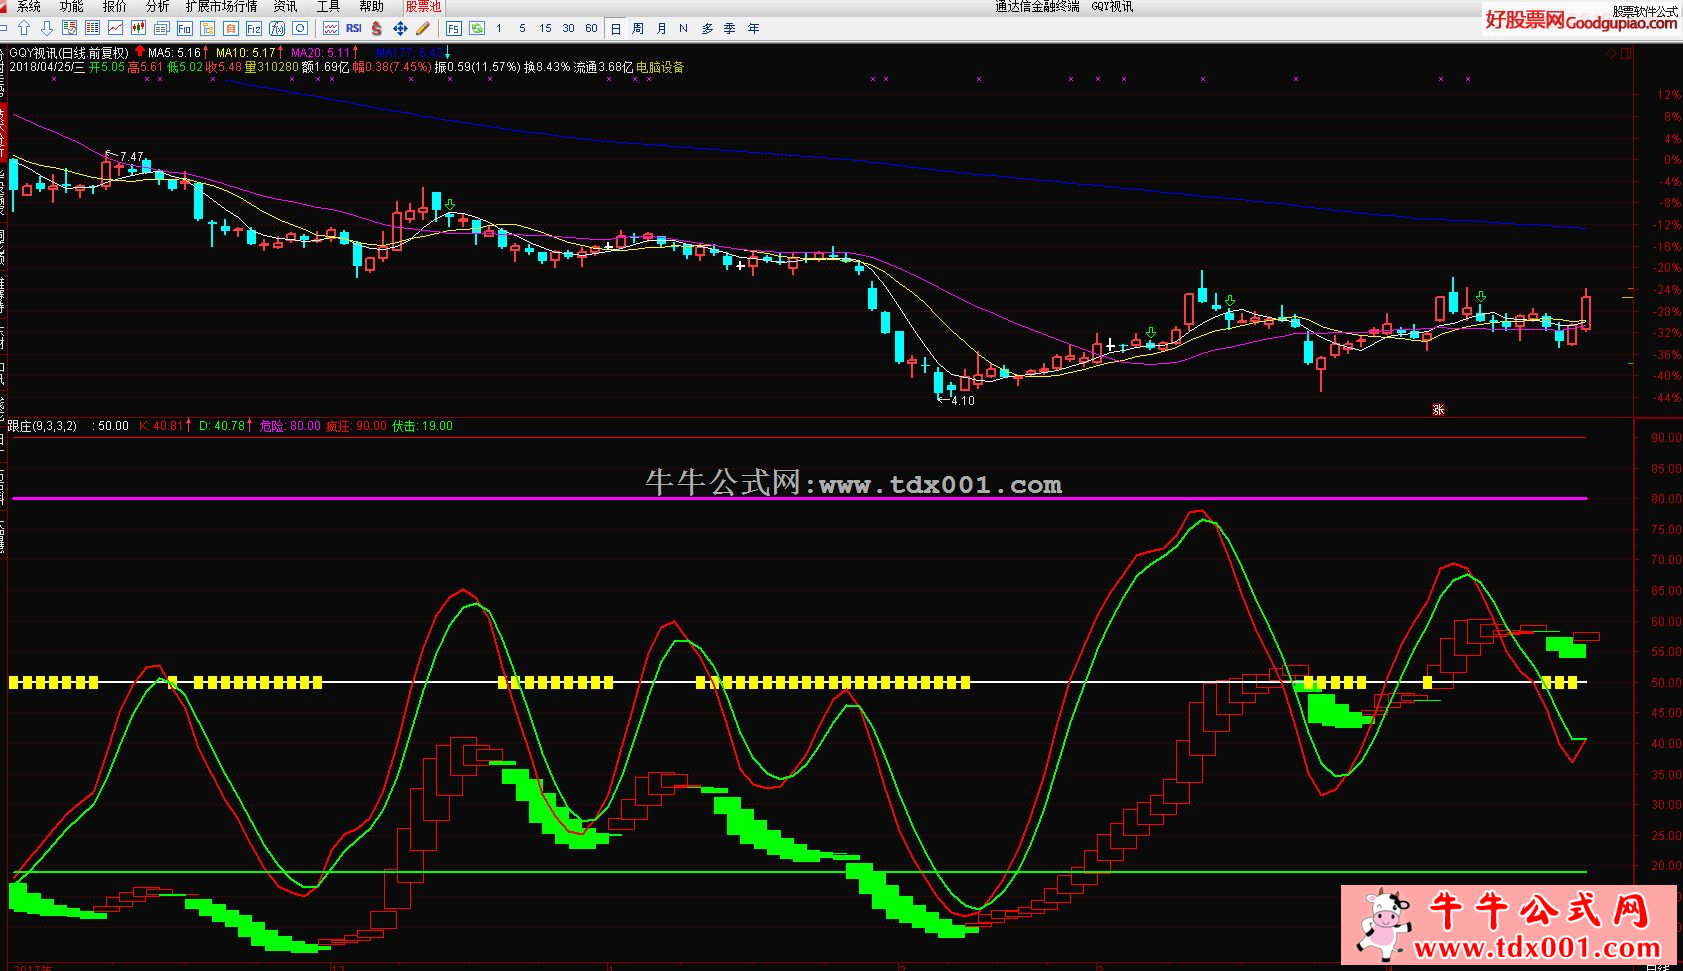Select the pencil drawing tool icon
Image resolution: width=1683 pixels, height=971 pixels.
(x=423, y=28)
